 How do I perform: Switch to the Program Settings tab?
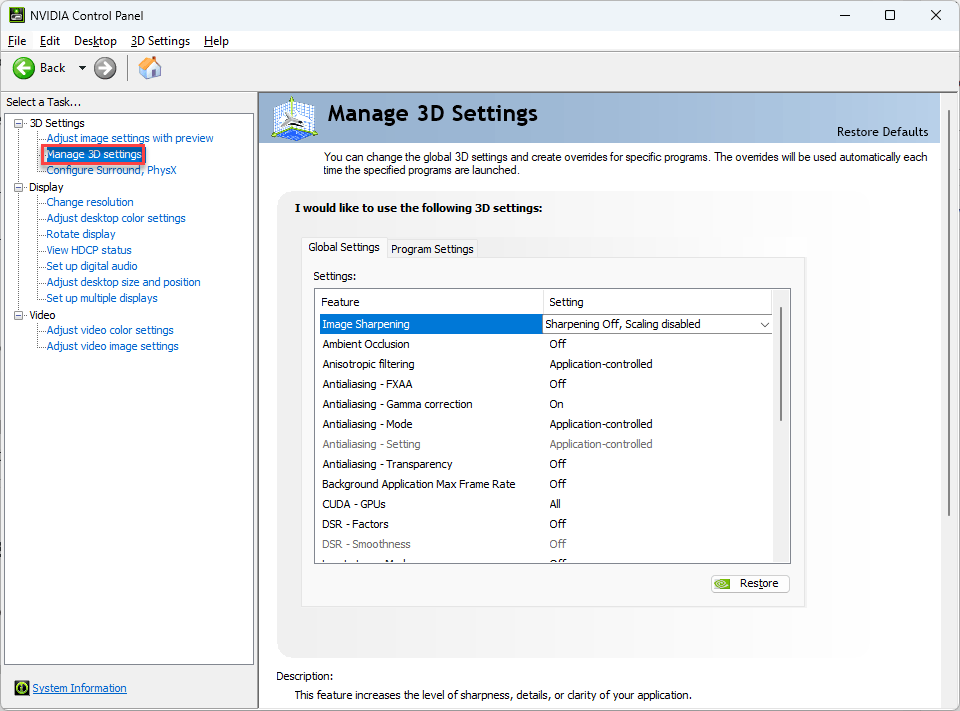point(432,249)
